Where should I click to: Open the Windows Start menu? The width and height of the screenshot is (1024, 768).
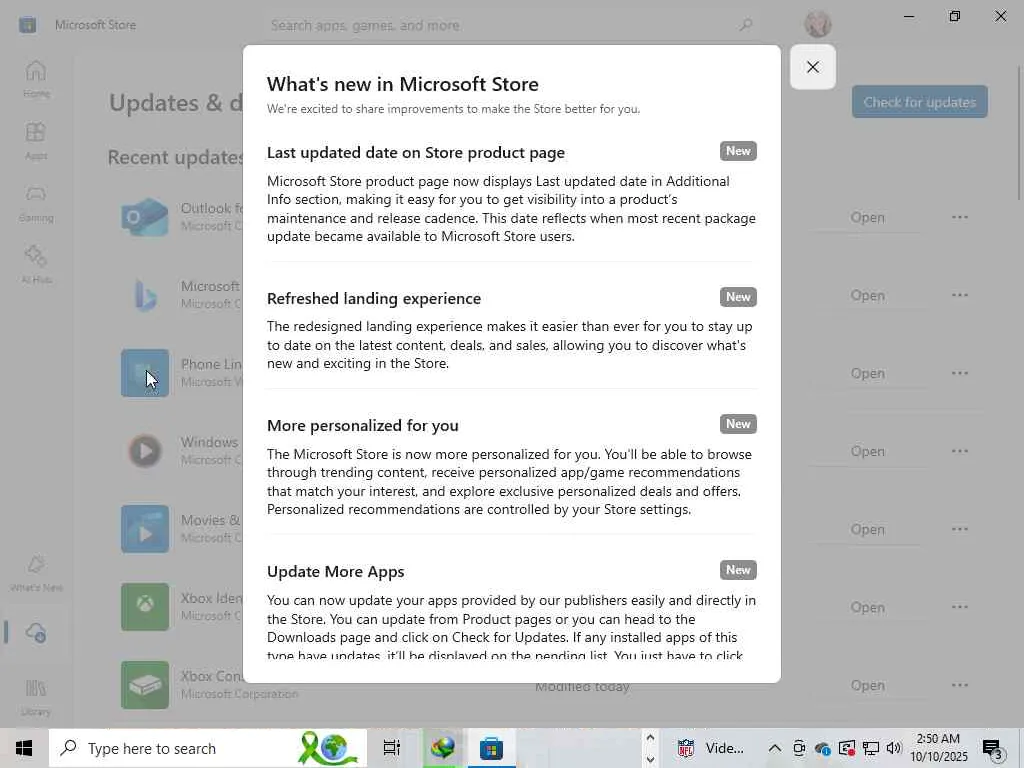pyautogui.click(x=24, y=748)
